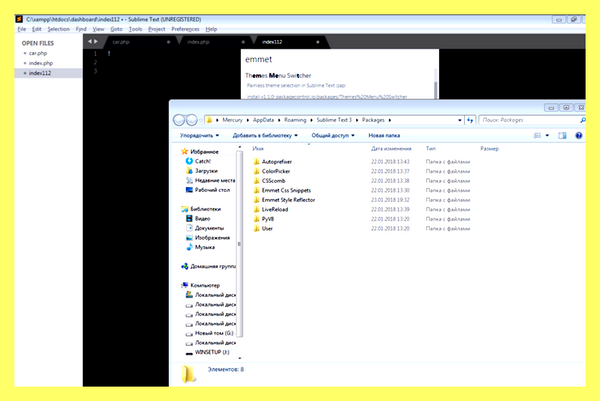The image size is (600, 401).
Task: Click Packages in the address breadcrumb
Action: pyautogui.click(x=373, y=120)
